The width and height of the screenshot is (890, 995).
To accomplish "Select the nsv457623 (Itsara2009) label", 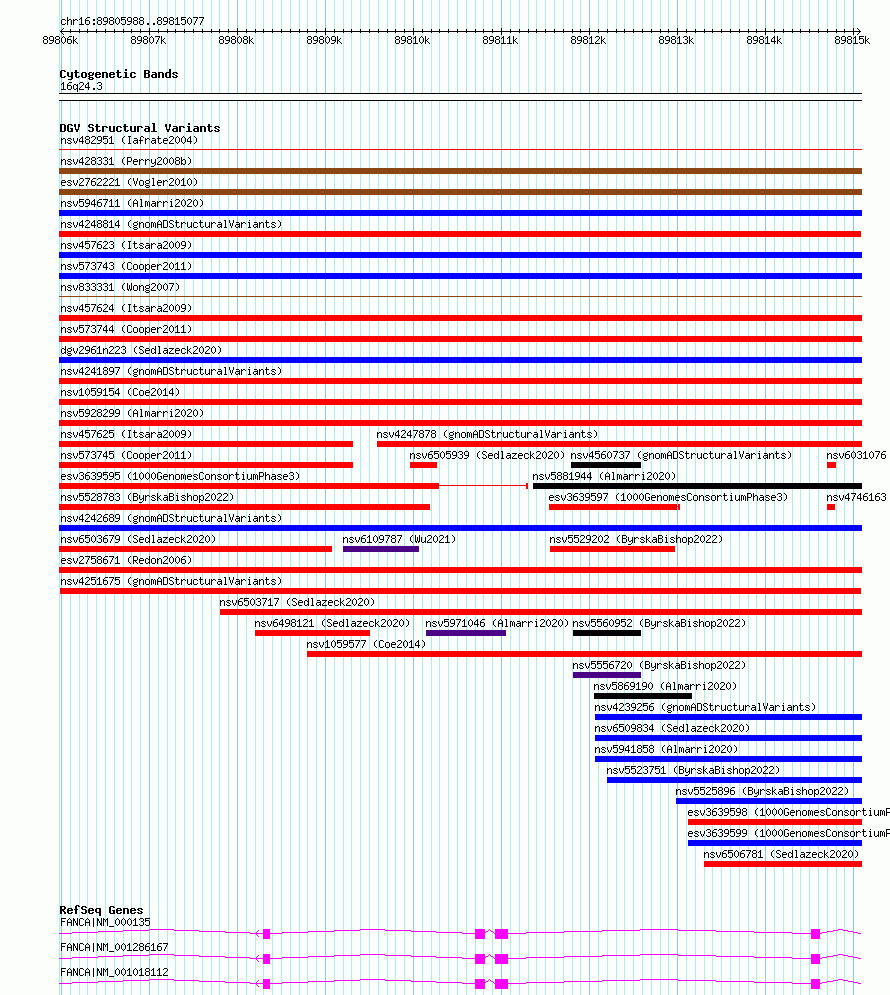I will tap(126, 245).
